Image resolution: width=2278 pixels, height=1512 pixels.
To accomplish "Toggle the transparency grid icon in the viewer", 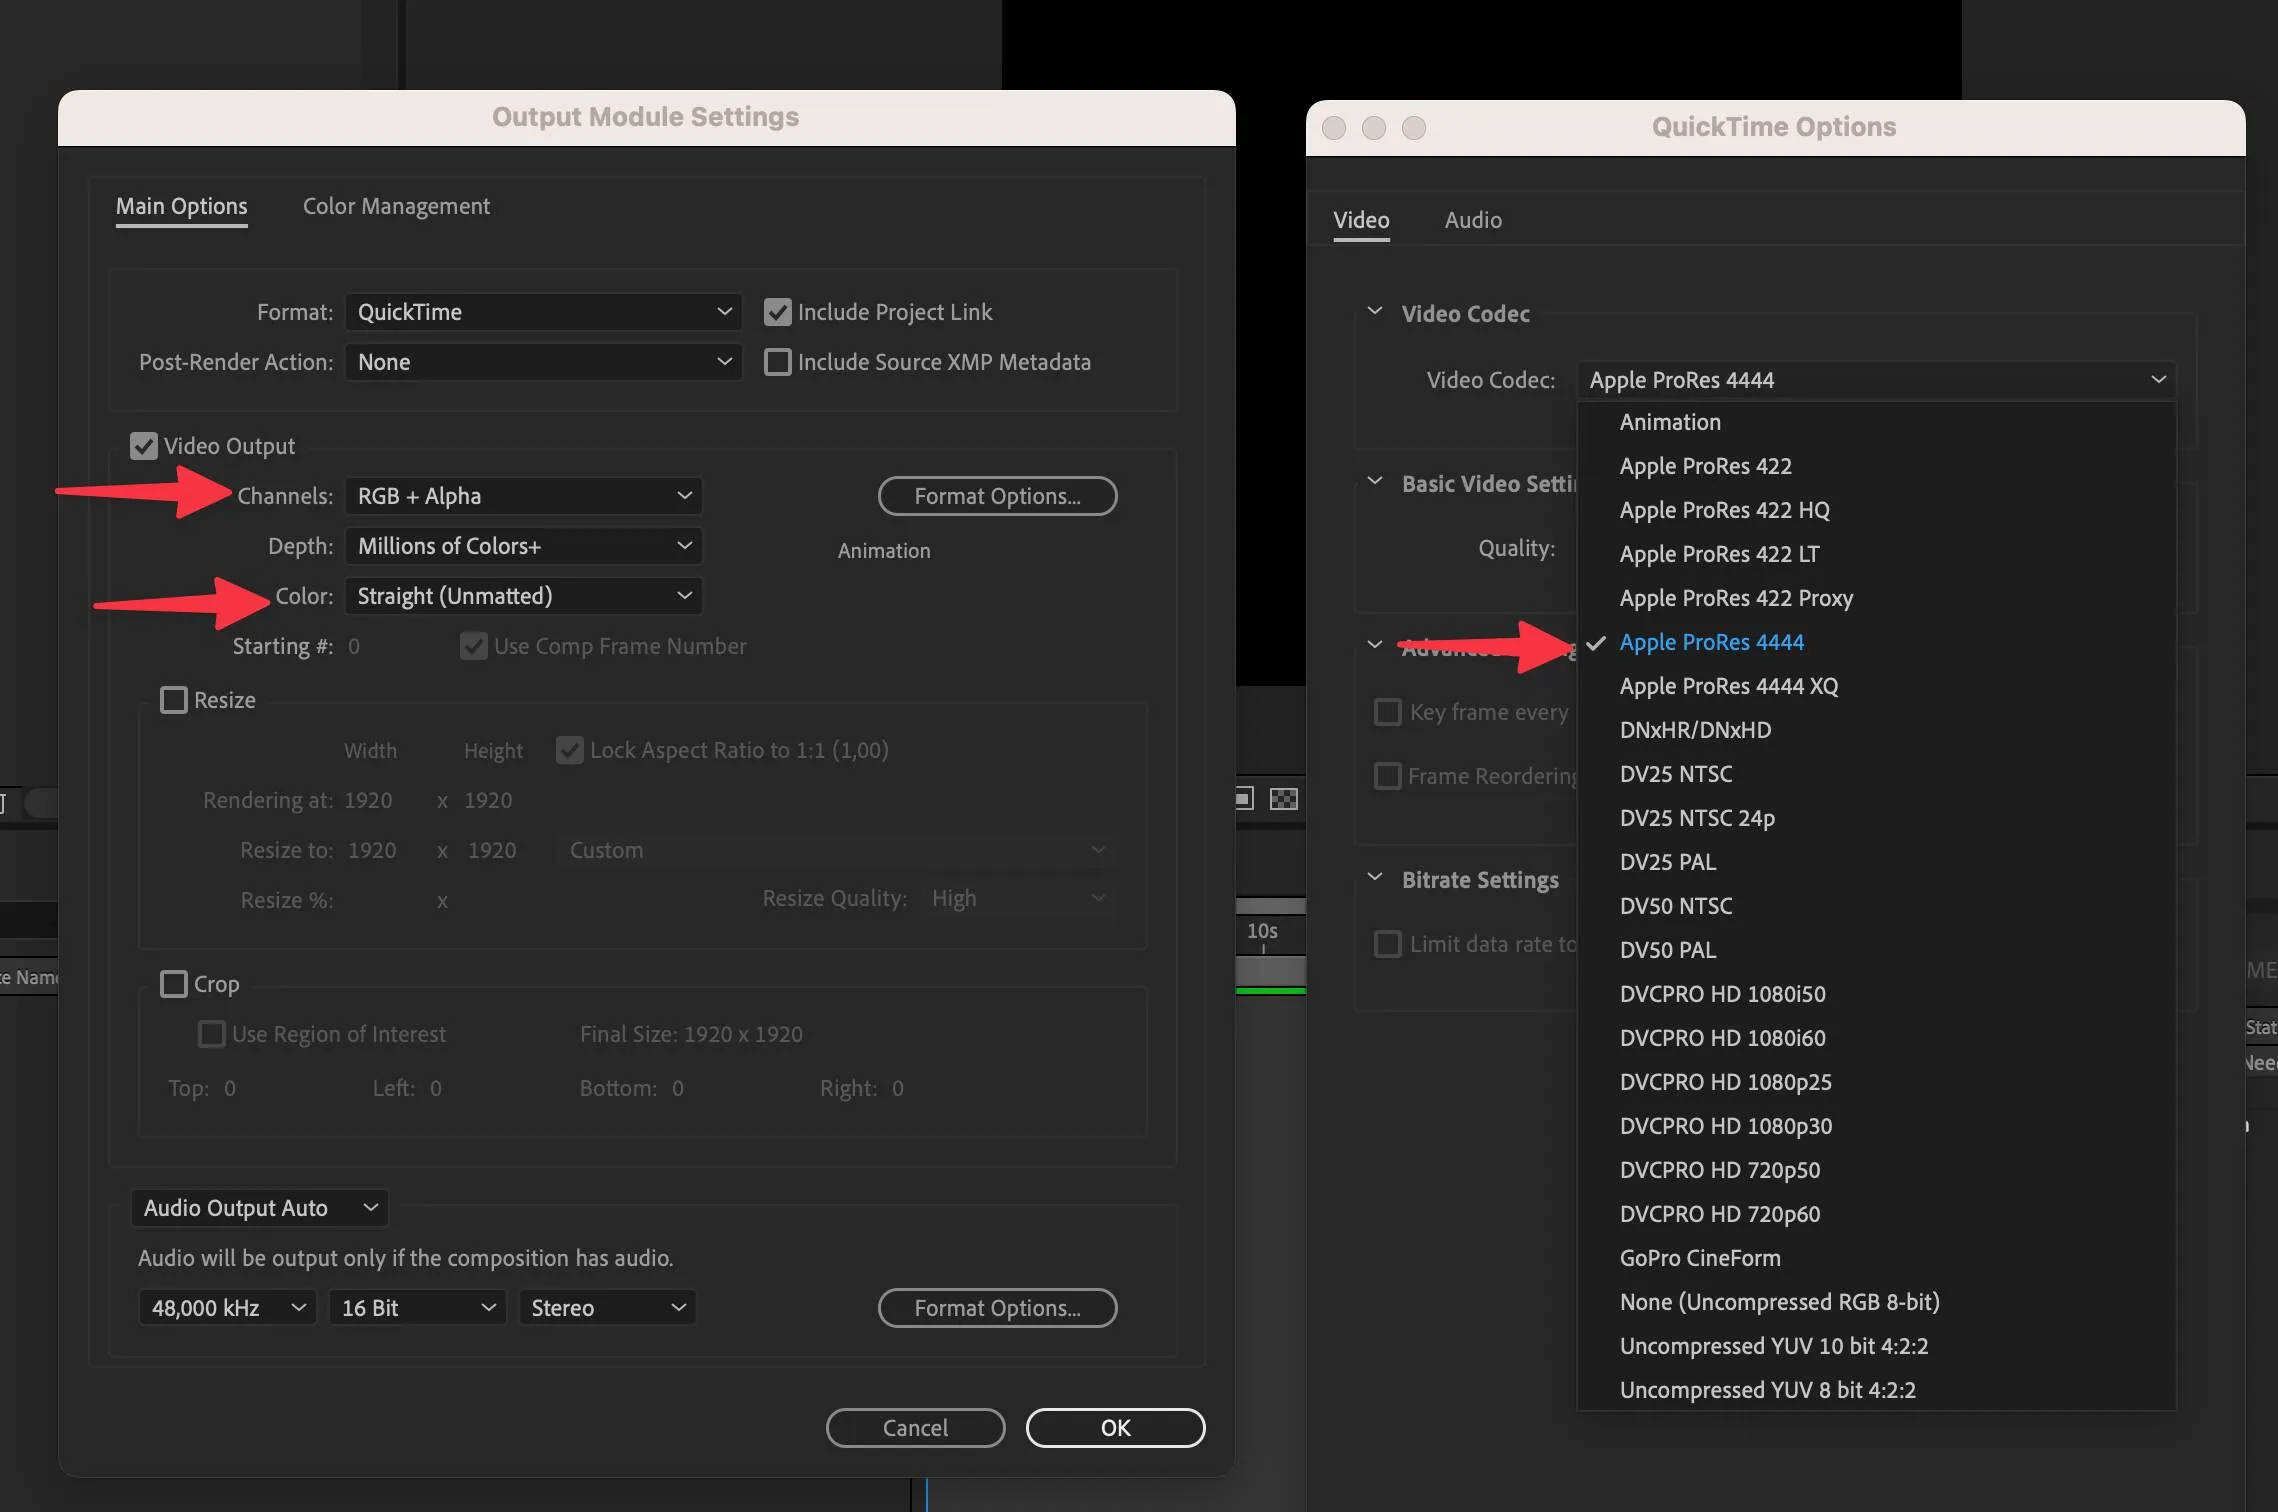I will click(1285, 798).
